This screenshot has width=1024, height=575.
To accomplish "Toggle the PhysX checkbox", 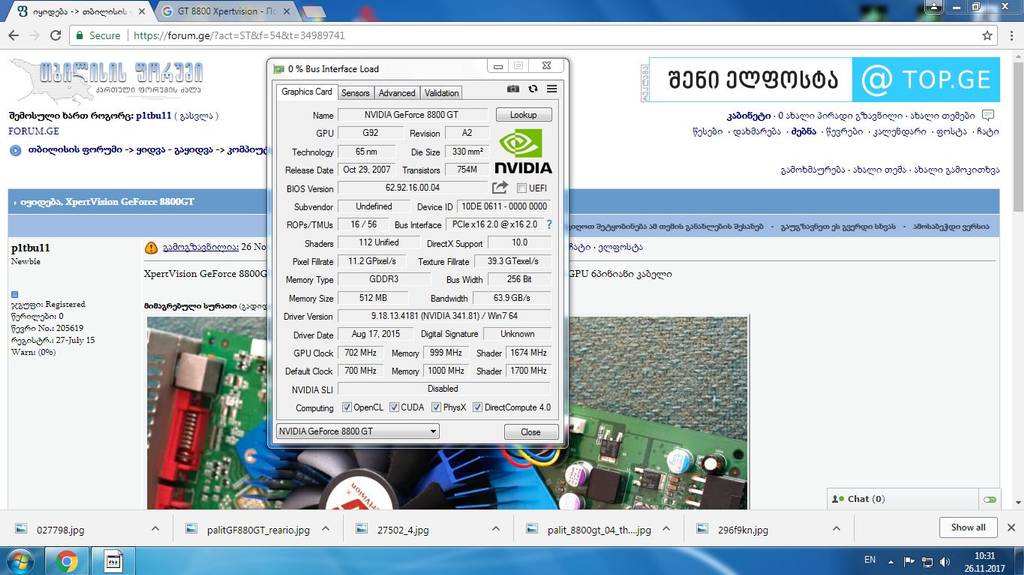I will 436,407.
